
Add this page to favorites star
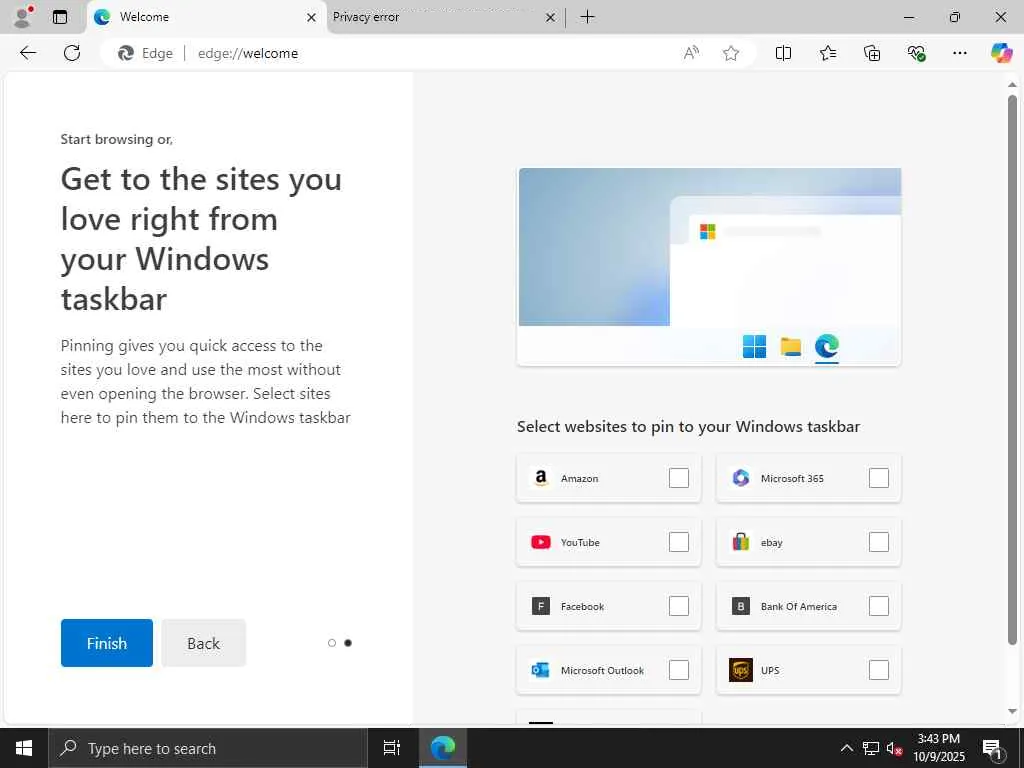[x=731, y=53]
